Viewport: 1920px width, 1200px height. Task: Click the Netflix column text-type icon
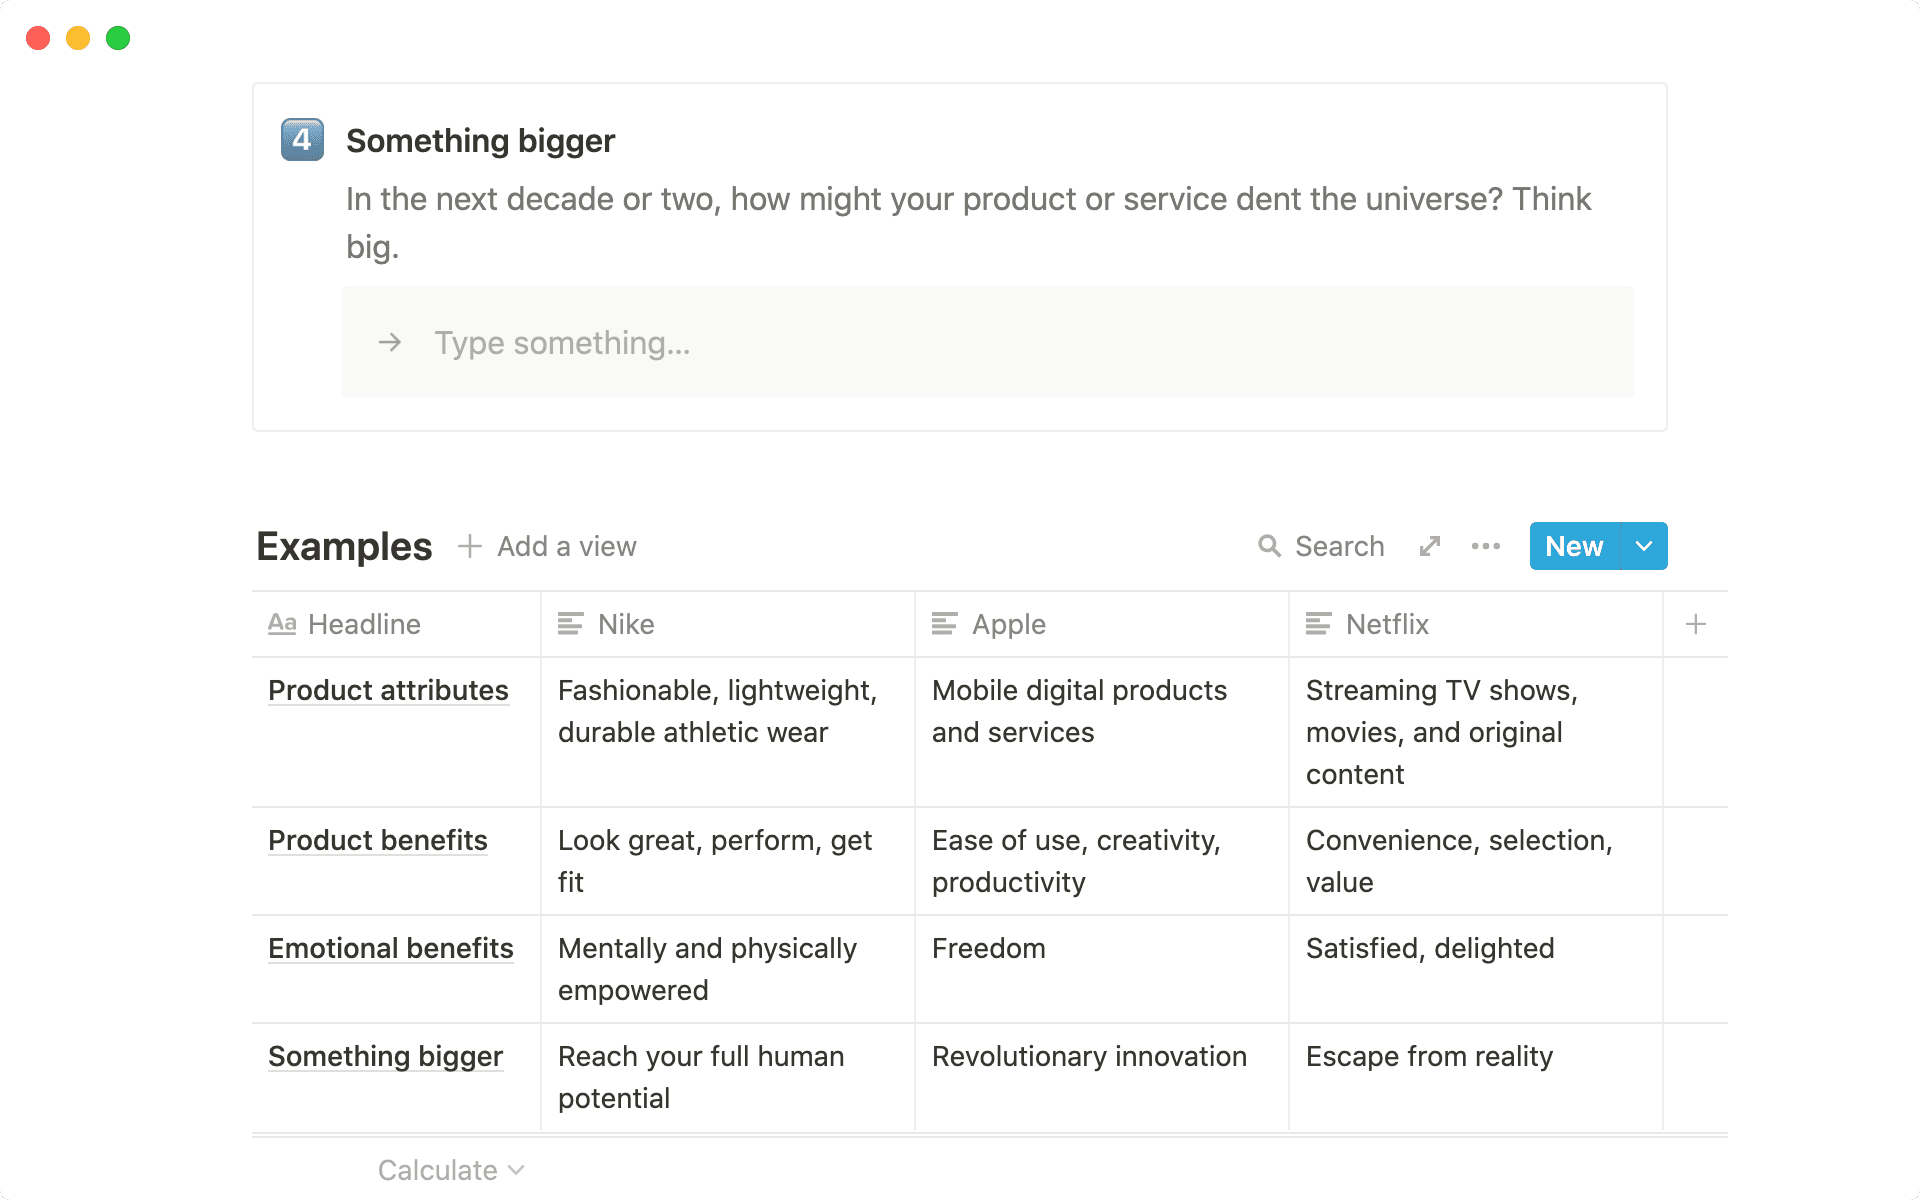pos(1318,625)
